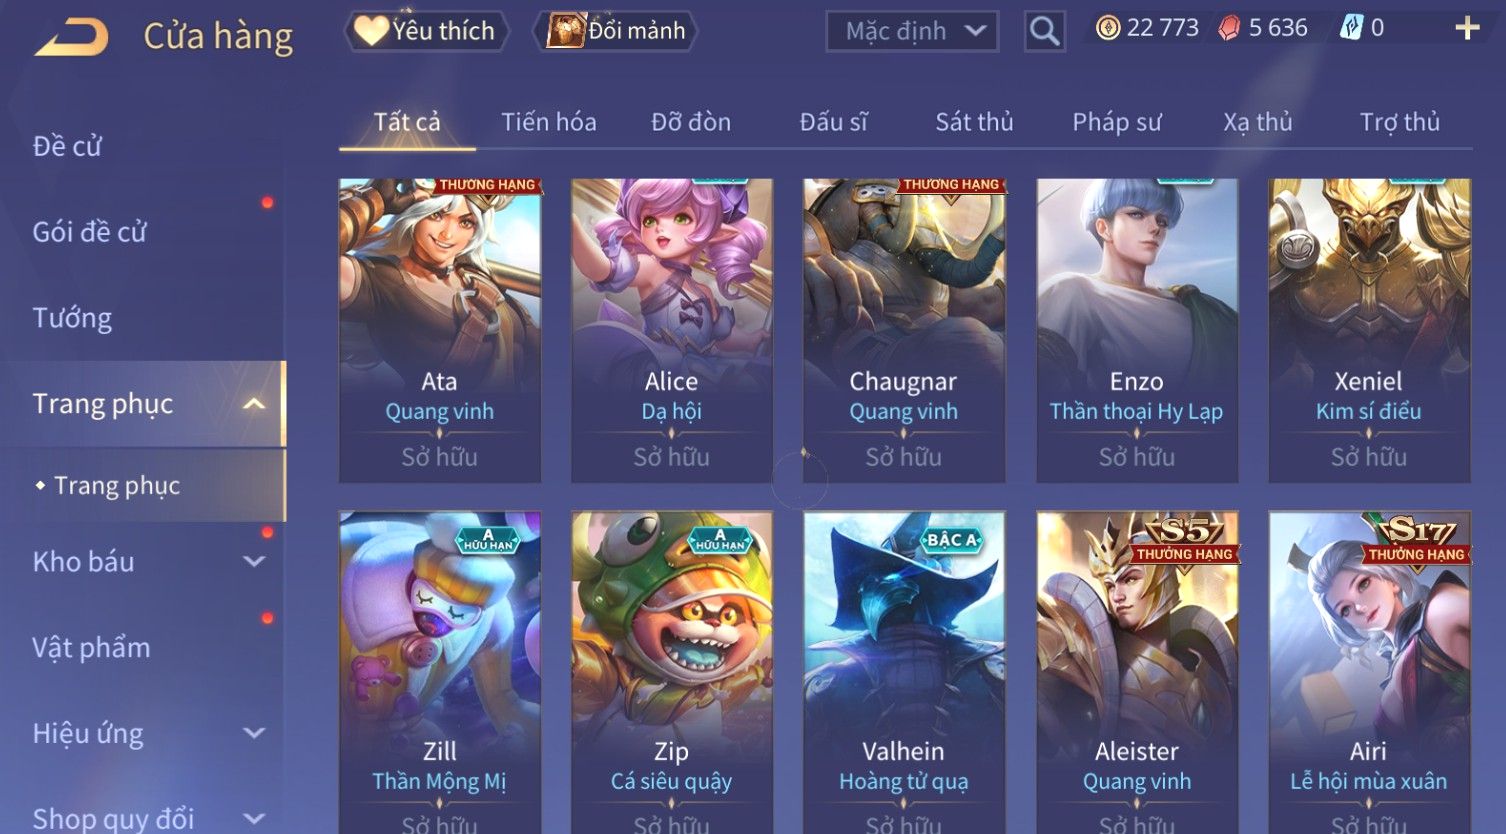1506x834 pixels.
Task: Open Tướng in the sidebar
Action: click(72, 319)
